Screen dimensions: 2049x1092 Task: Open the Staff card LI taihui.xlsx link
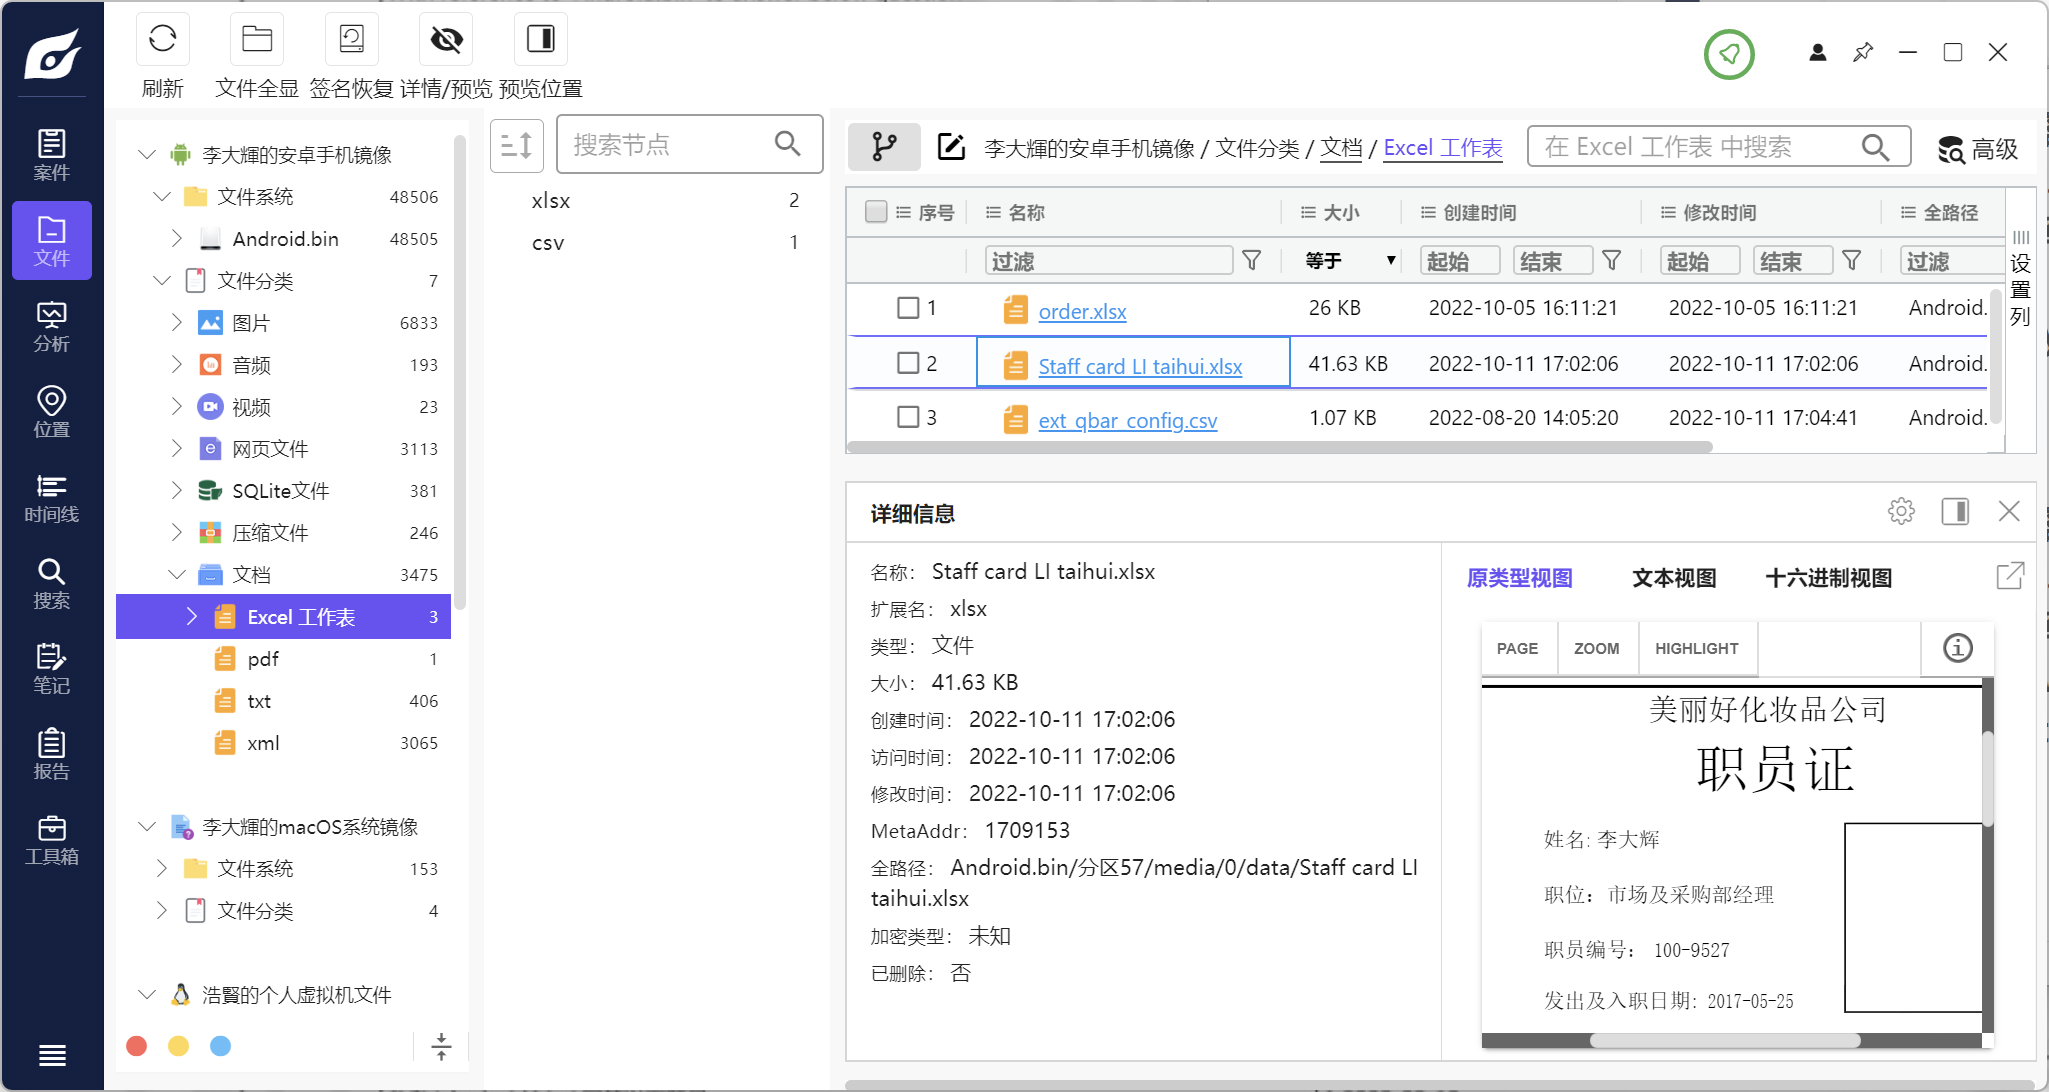(1139, 367)
